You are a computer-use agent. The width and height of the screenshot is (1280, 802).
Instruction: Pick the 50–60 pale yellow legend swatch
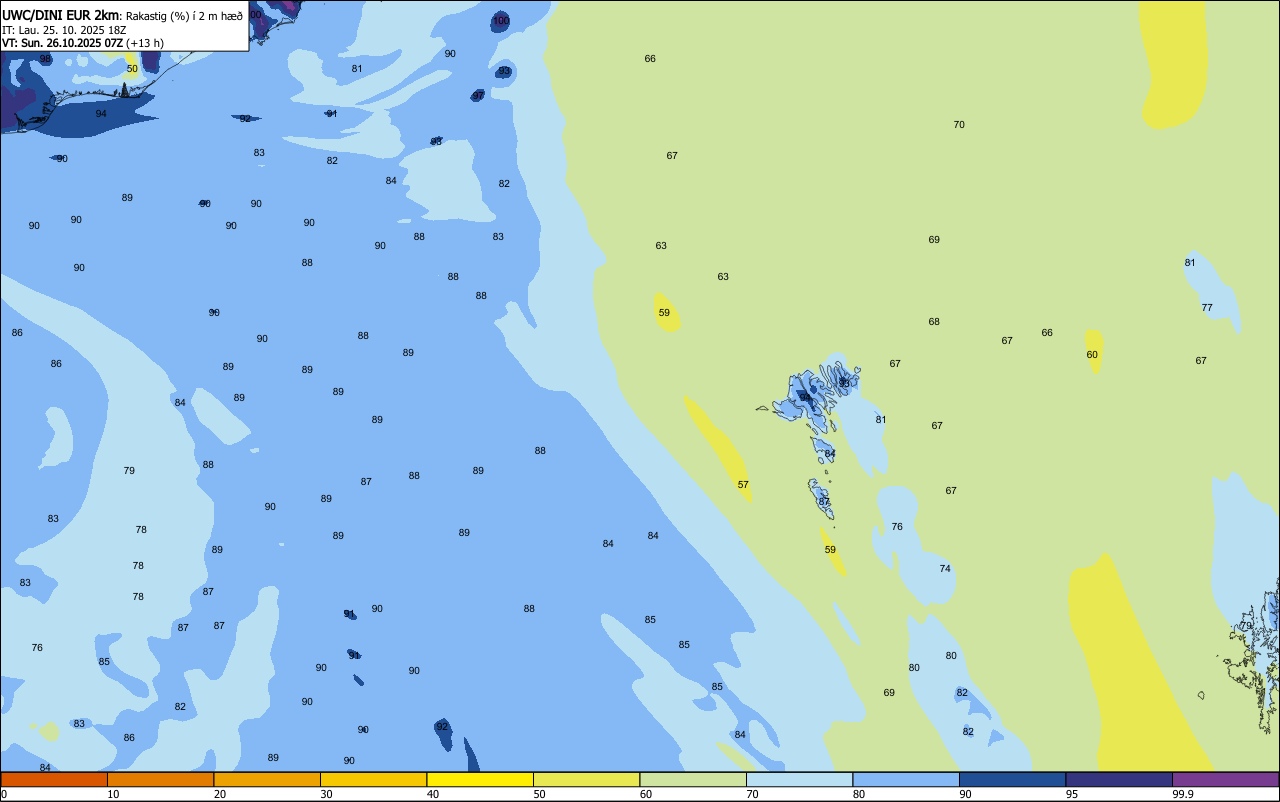pos(586,779)
